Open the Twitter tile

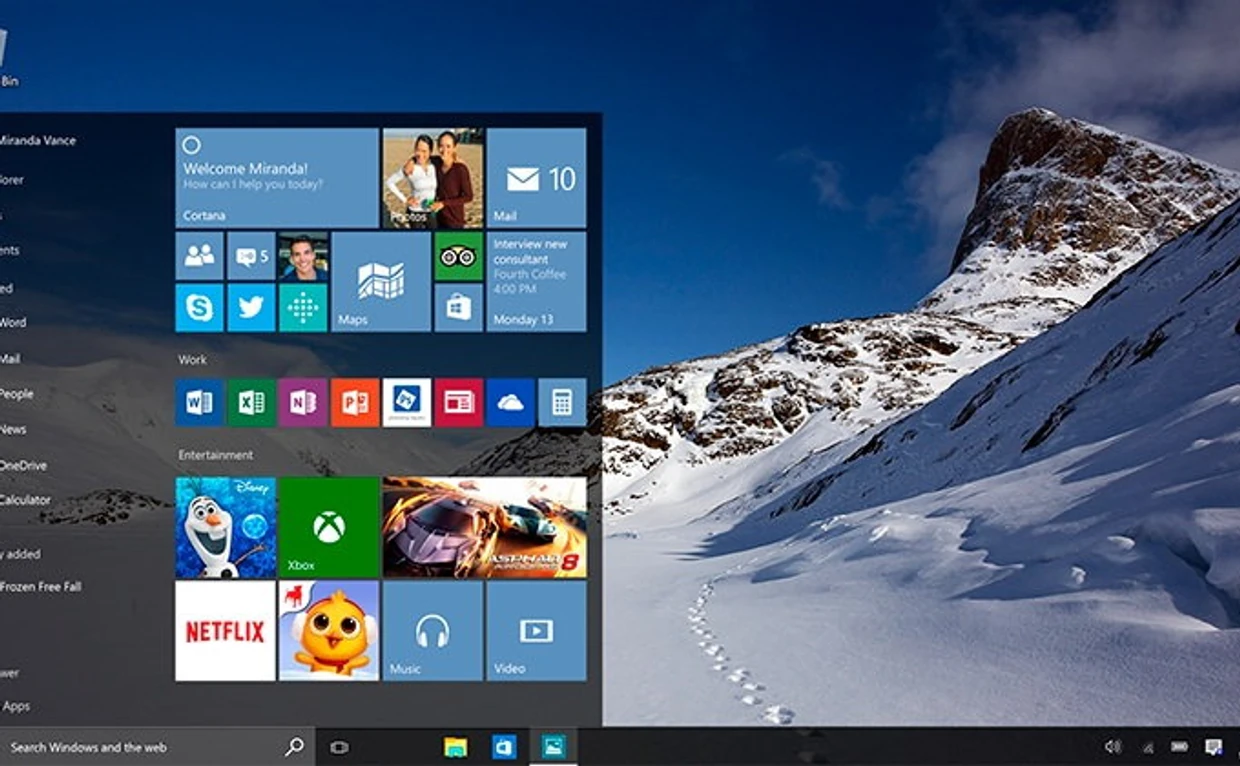click(x=251, y=308)
